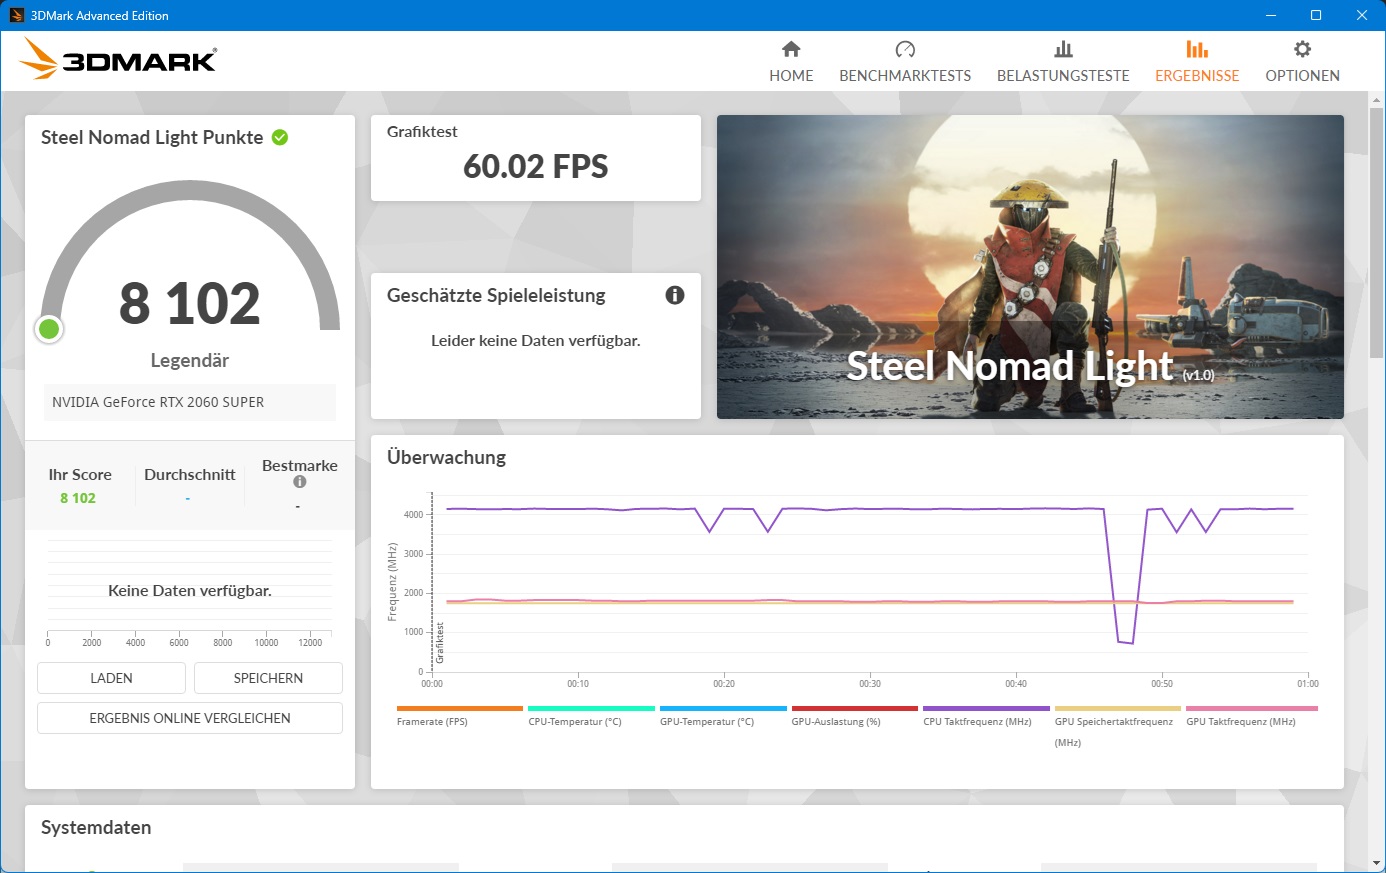Toggle GPU Speichertaktfrequenz legend entry
The height and width of the screenshot is (873, 1386).
tap(1117, 727)
